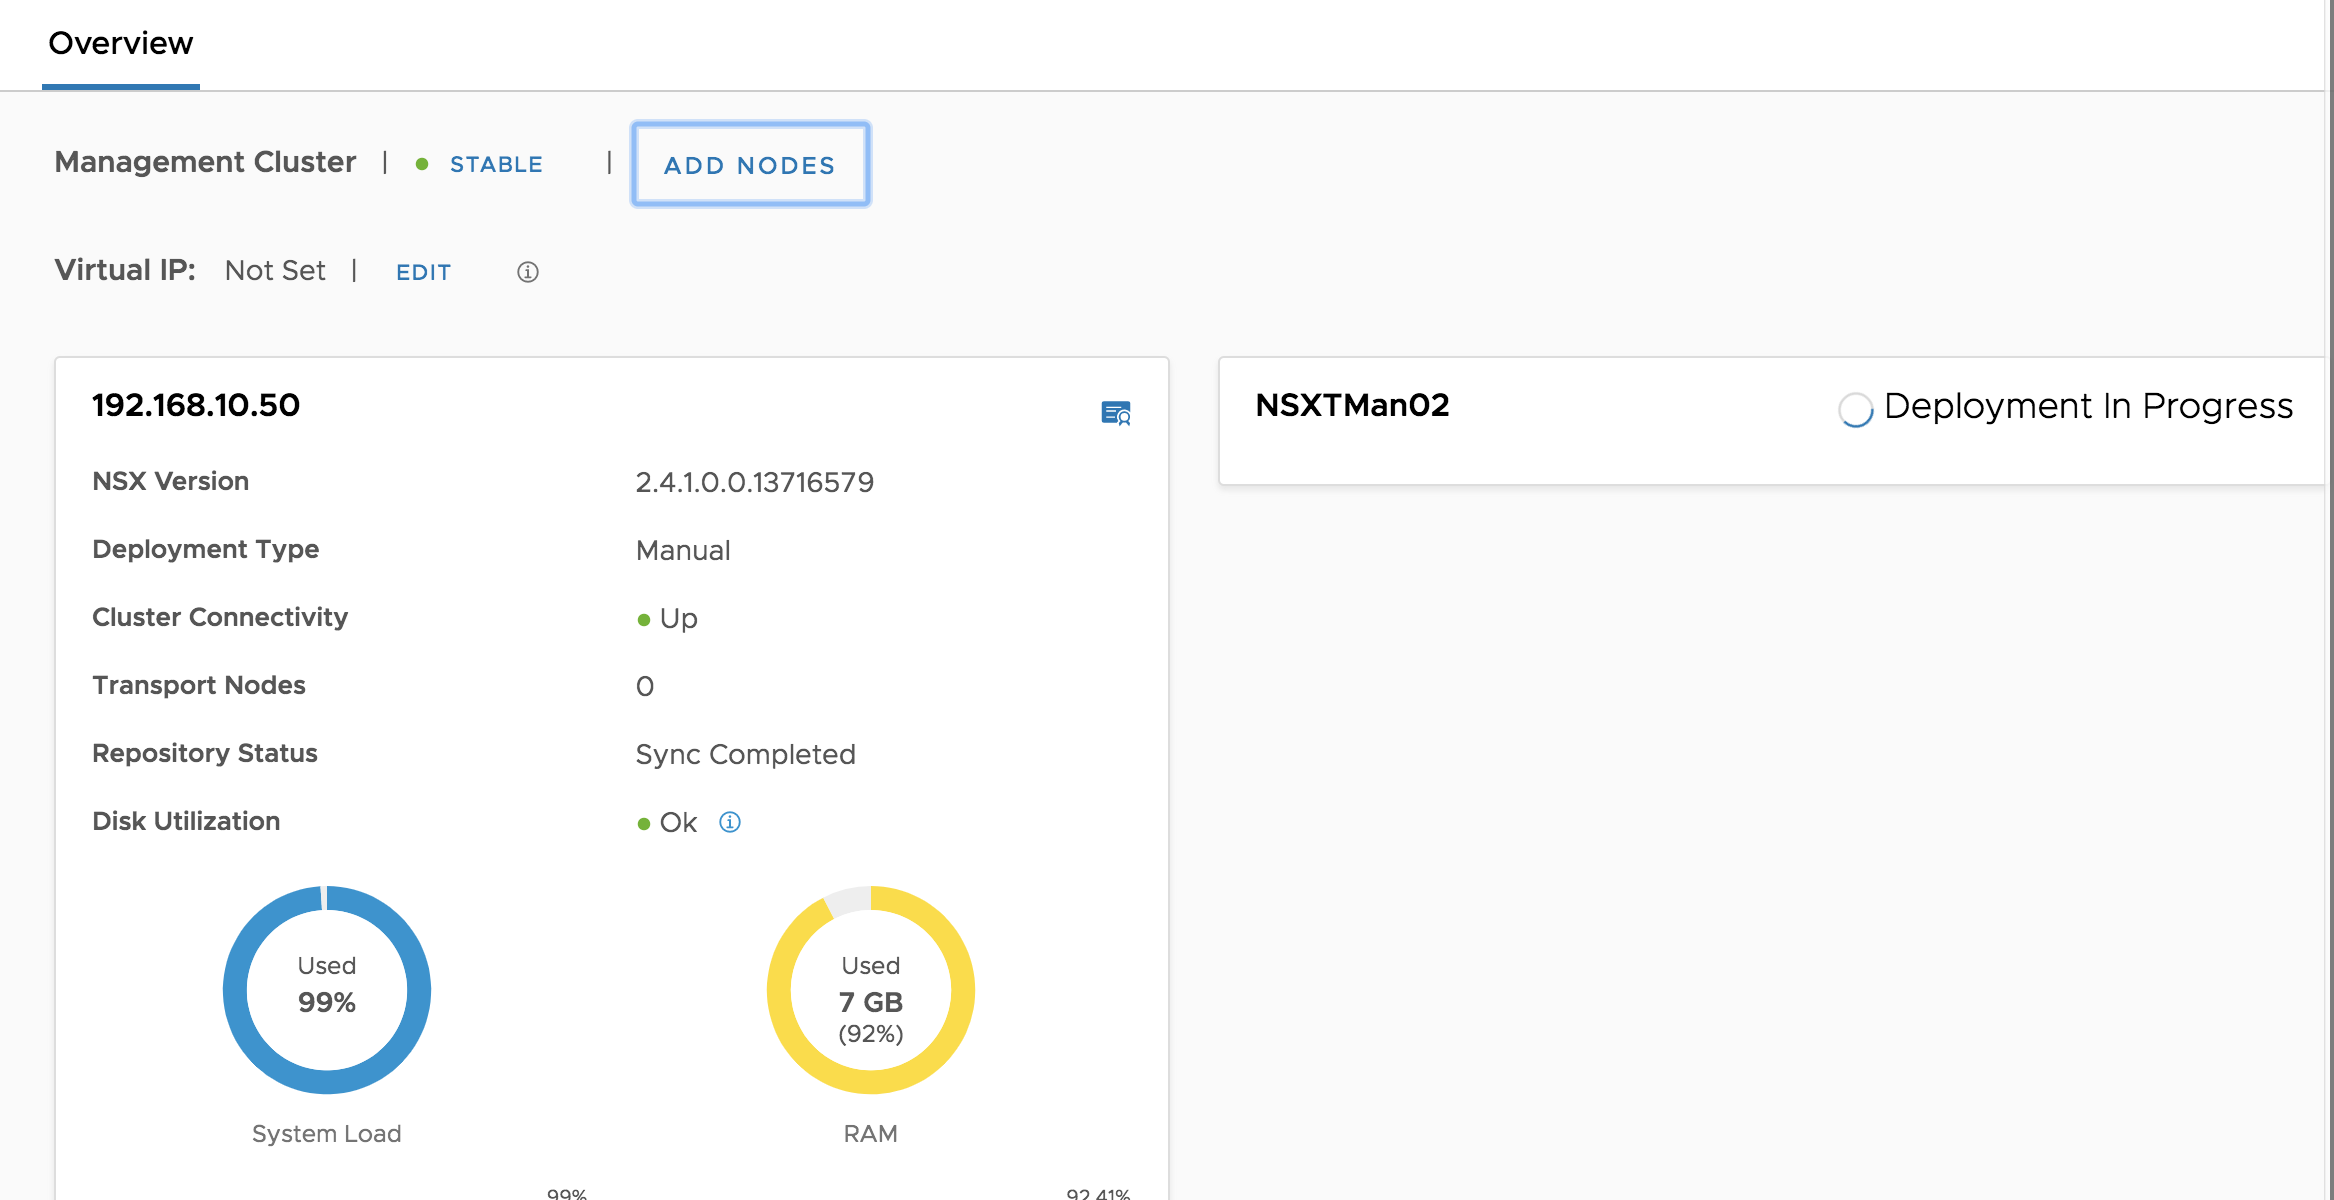The width and height of the screenshot is (2334, 1200).
Task: Select the System Load donut chart
Action: 326,990
